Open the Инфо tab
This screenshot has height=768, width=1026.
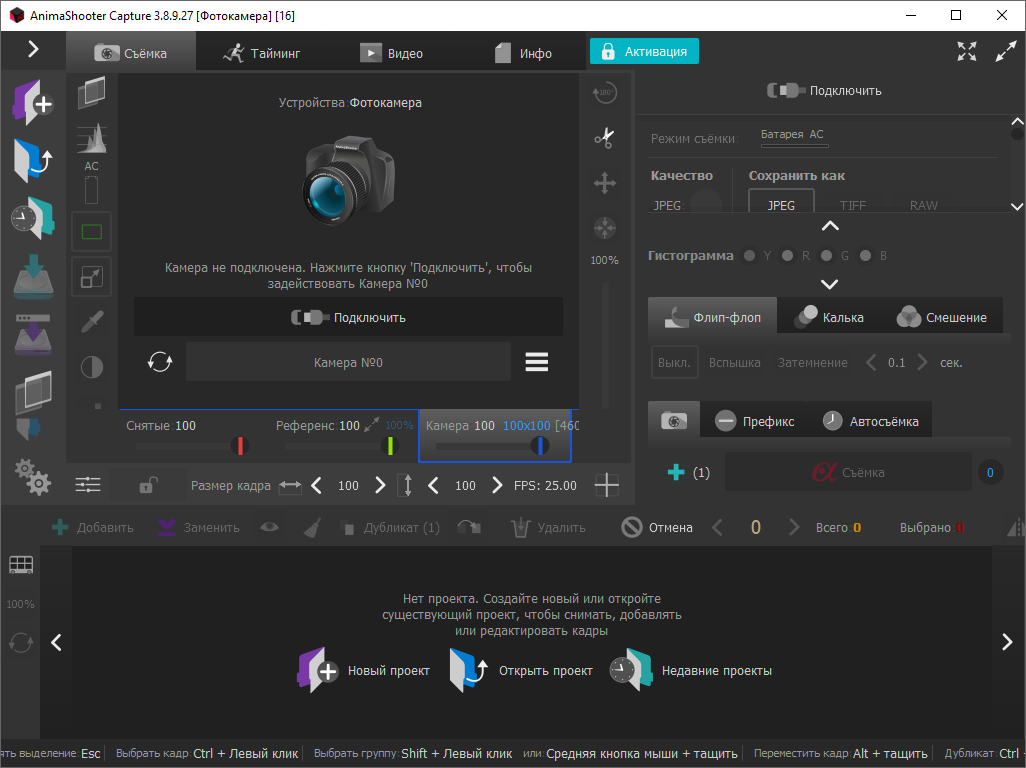point(522,52)
